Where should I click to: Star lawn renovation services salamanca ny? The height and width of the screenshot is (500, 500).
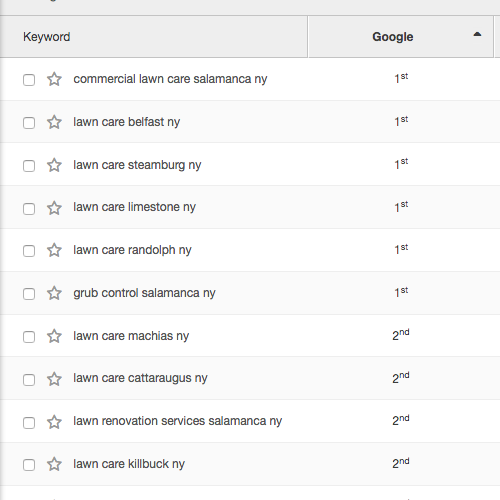pos(54,422)
